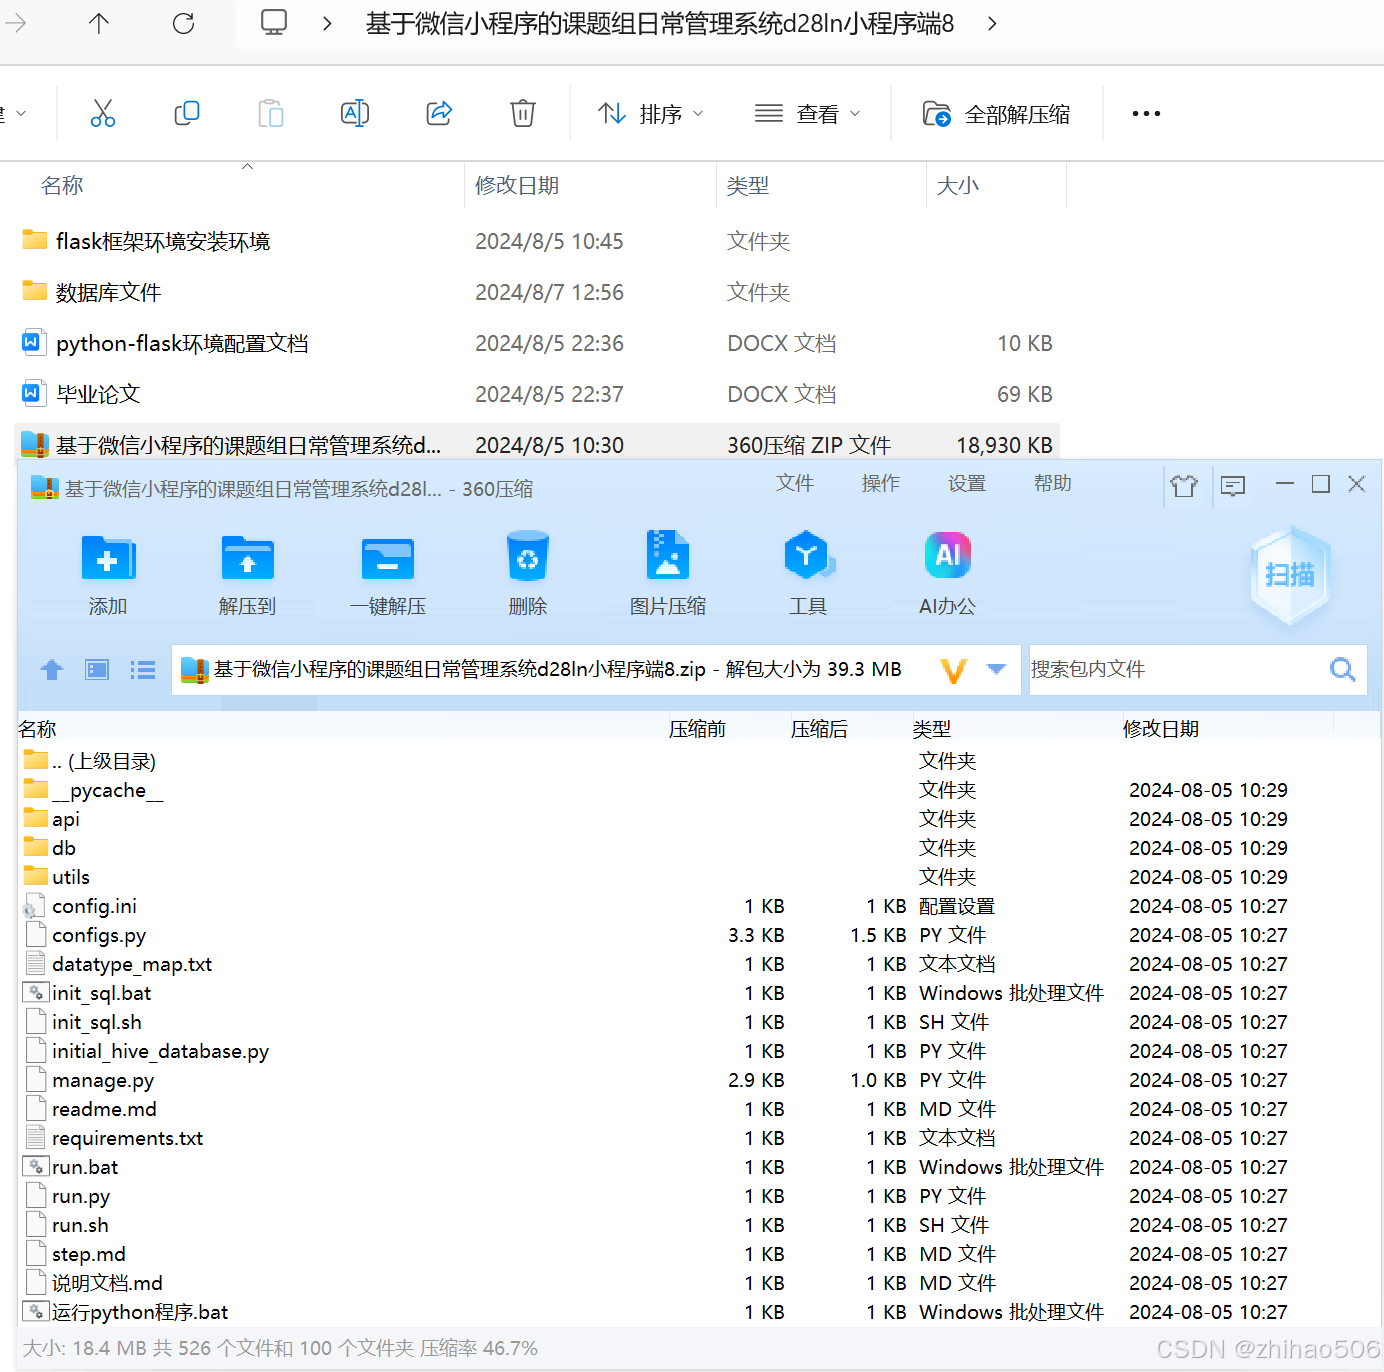This screenshot has height=1372, width=1384.
Task: Click the 扫描 scan hexagon button
Action: pyautogui.click(x=1290, y=575)
